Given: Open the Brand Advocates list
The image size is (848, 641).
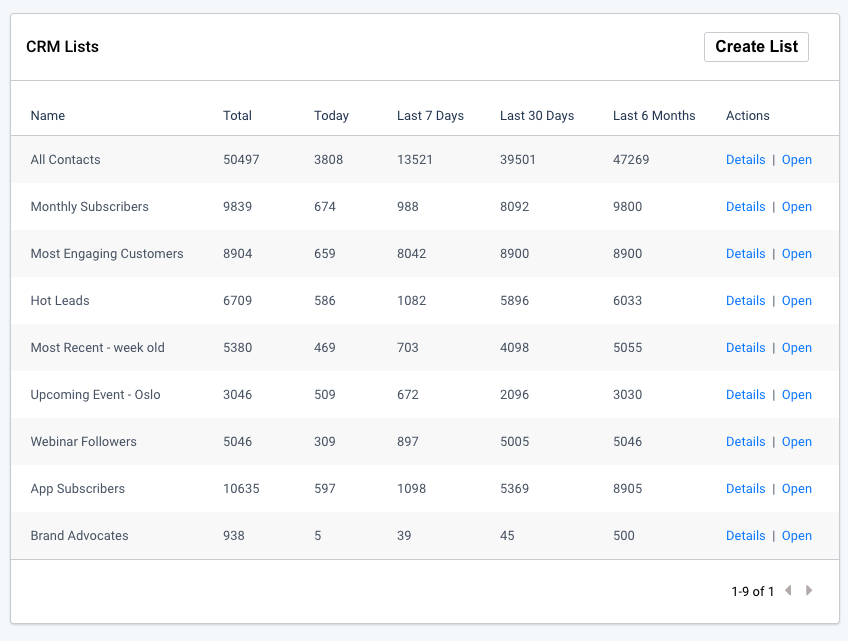Looking at the screenshot, I should tap(797, 535).
